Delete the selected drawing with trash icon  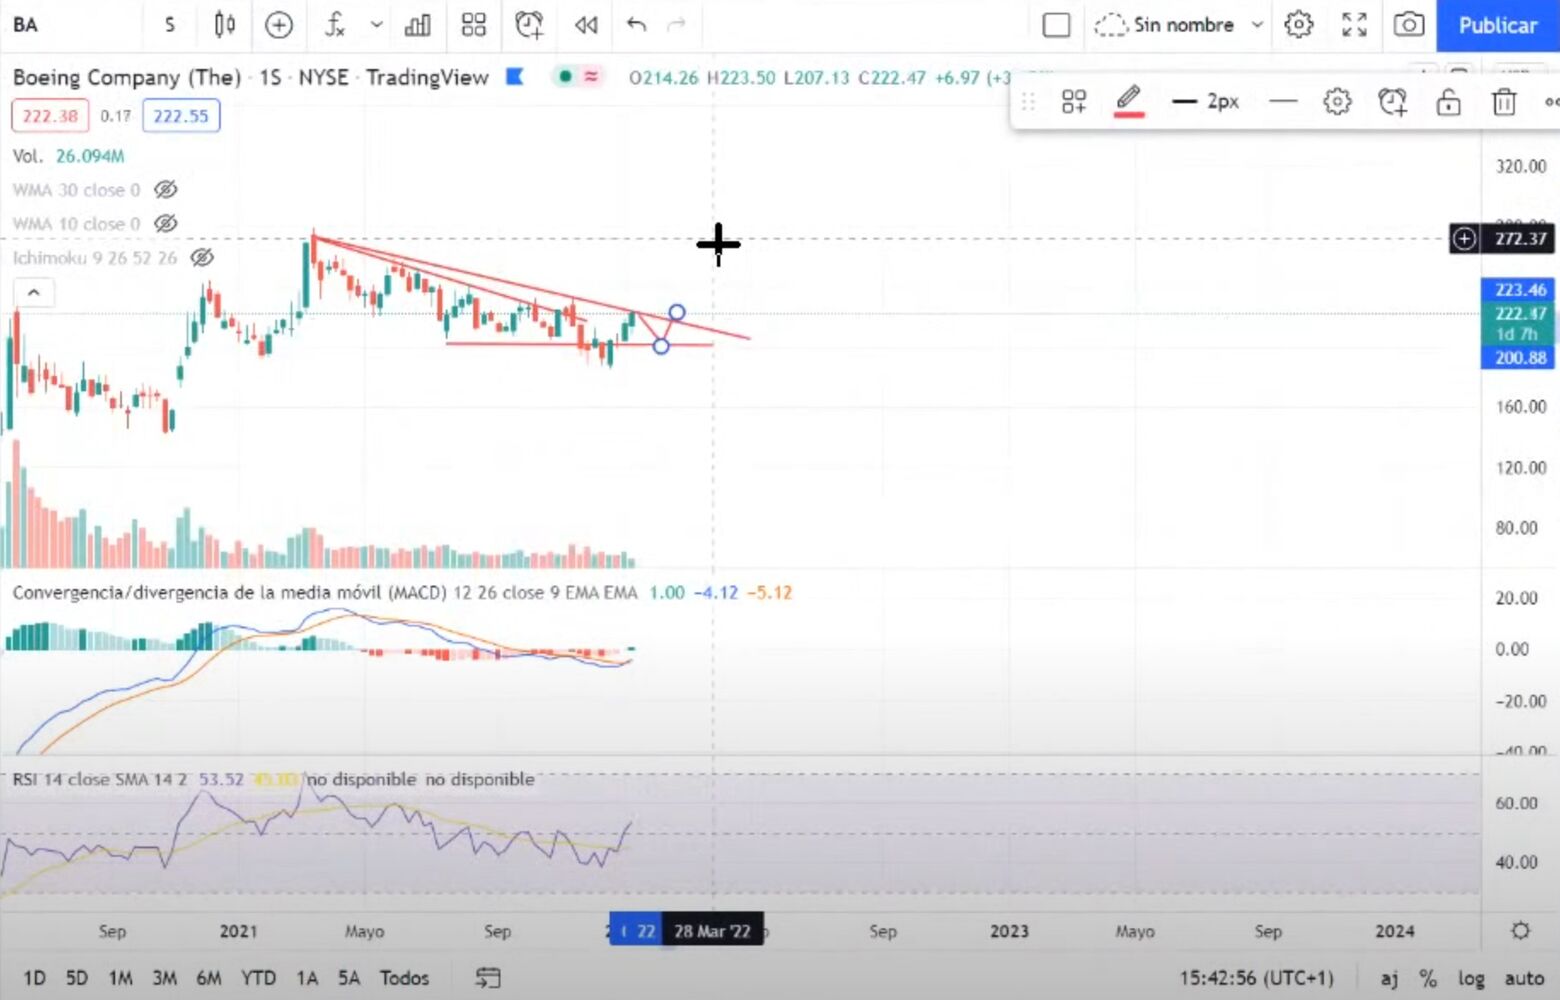[1504, 101]
